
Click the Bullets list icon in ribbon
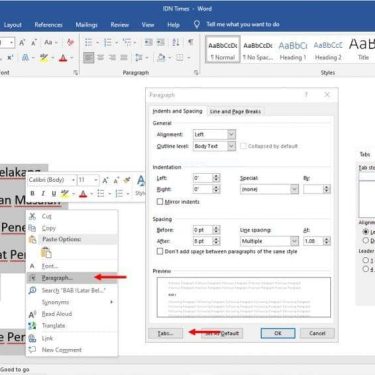point(88,42)
